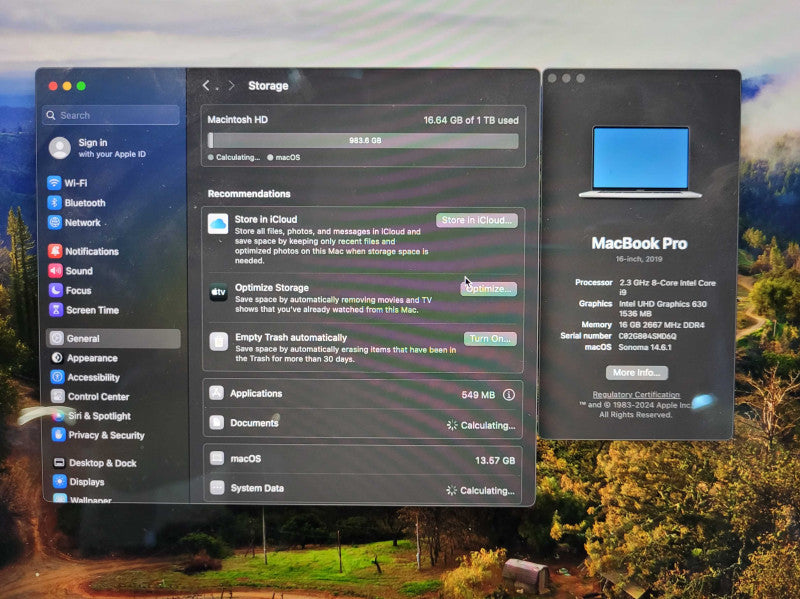Viewport: 800px width, 599px height.
Task: Click the Apple TV icon by Optimize Storage
Action: 218,292
